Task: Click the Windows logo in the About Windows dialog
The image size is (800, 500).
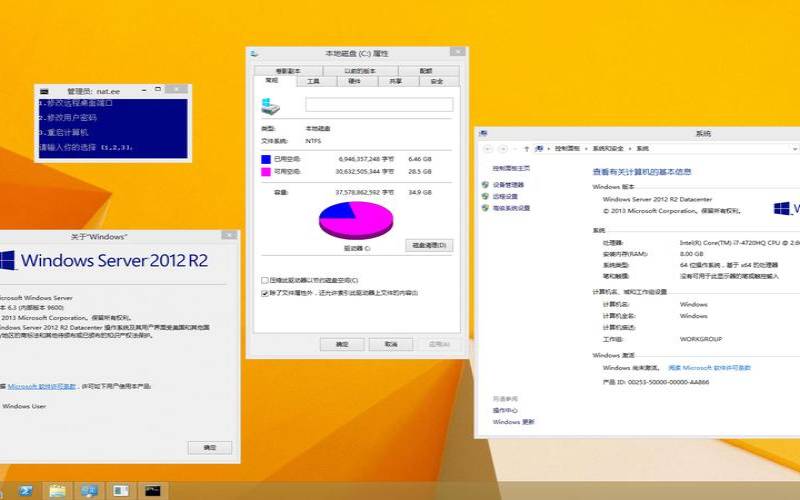Action: pos(8,260)
